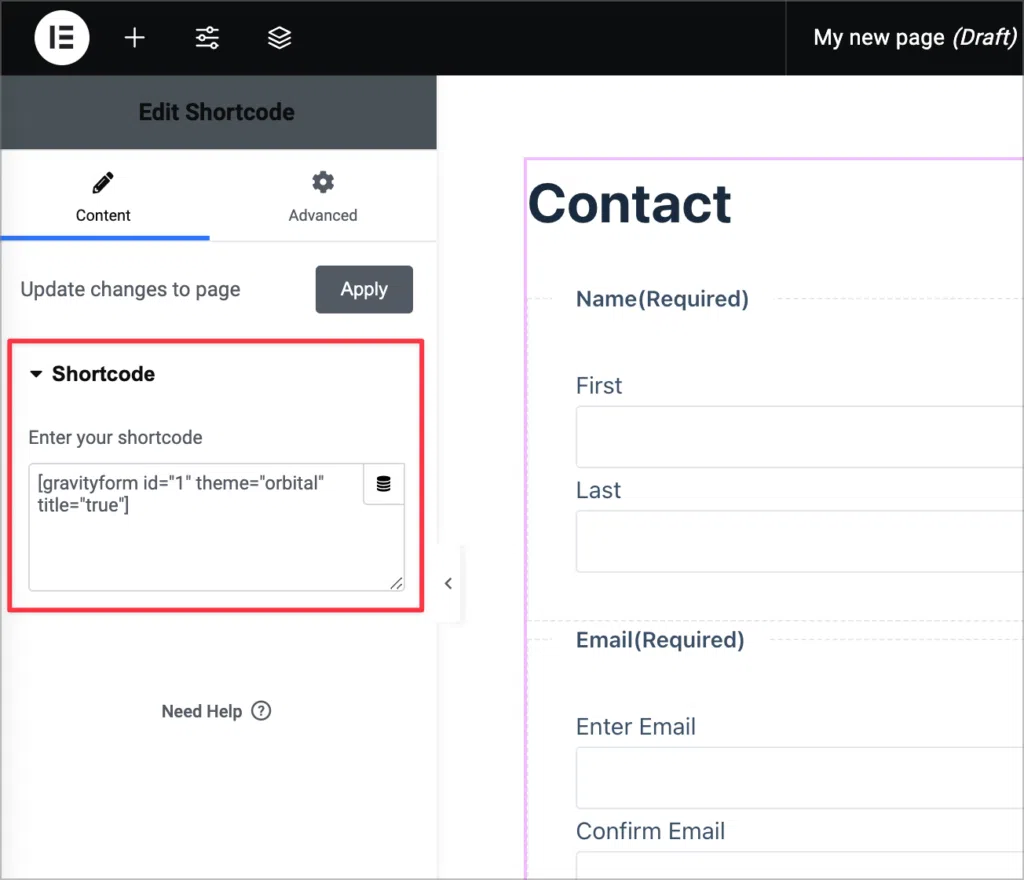Click the Name(Required) field label
The image size is (1024, 880).
(662, 299)
